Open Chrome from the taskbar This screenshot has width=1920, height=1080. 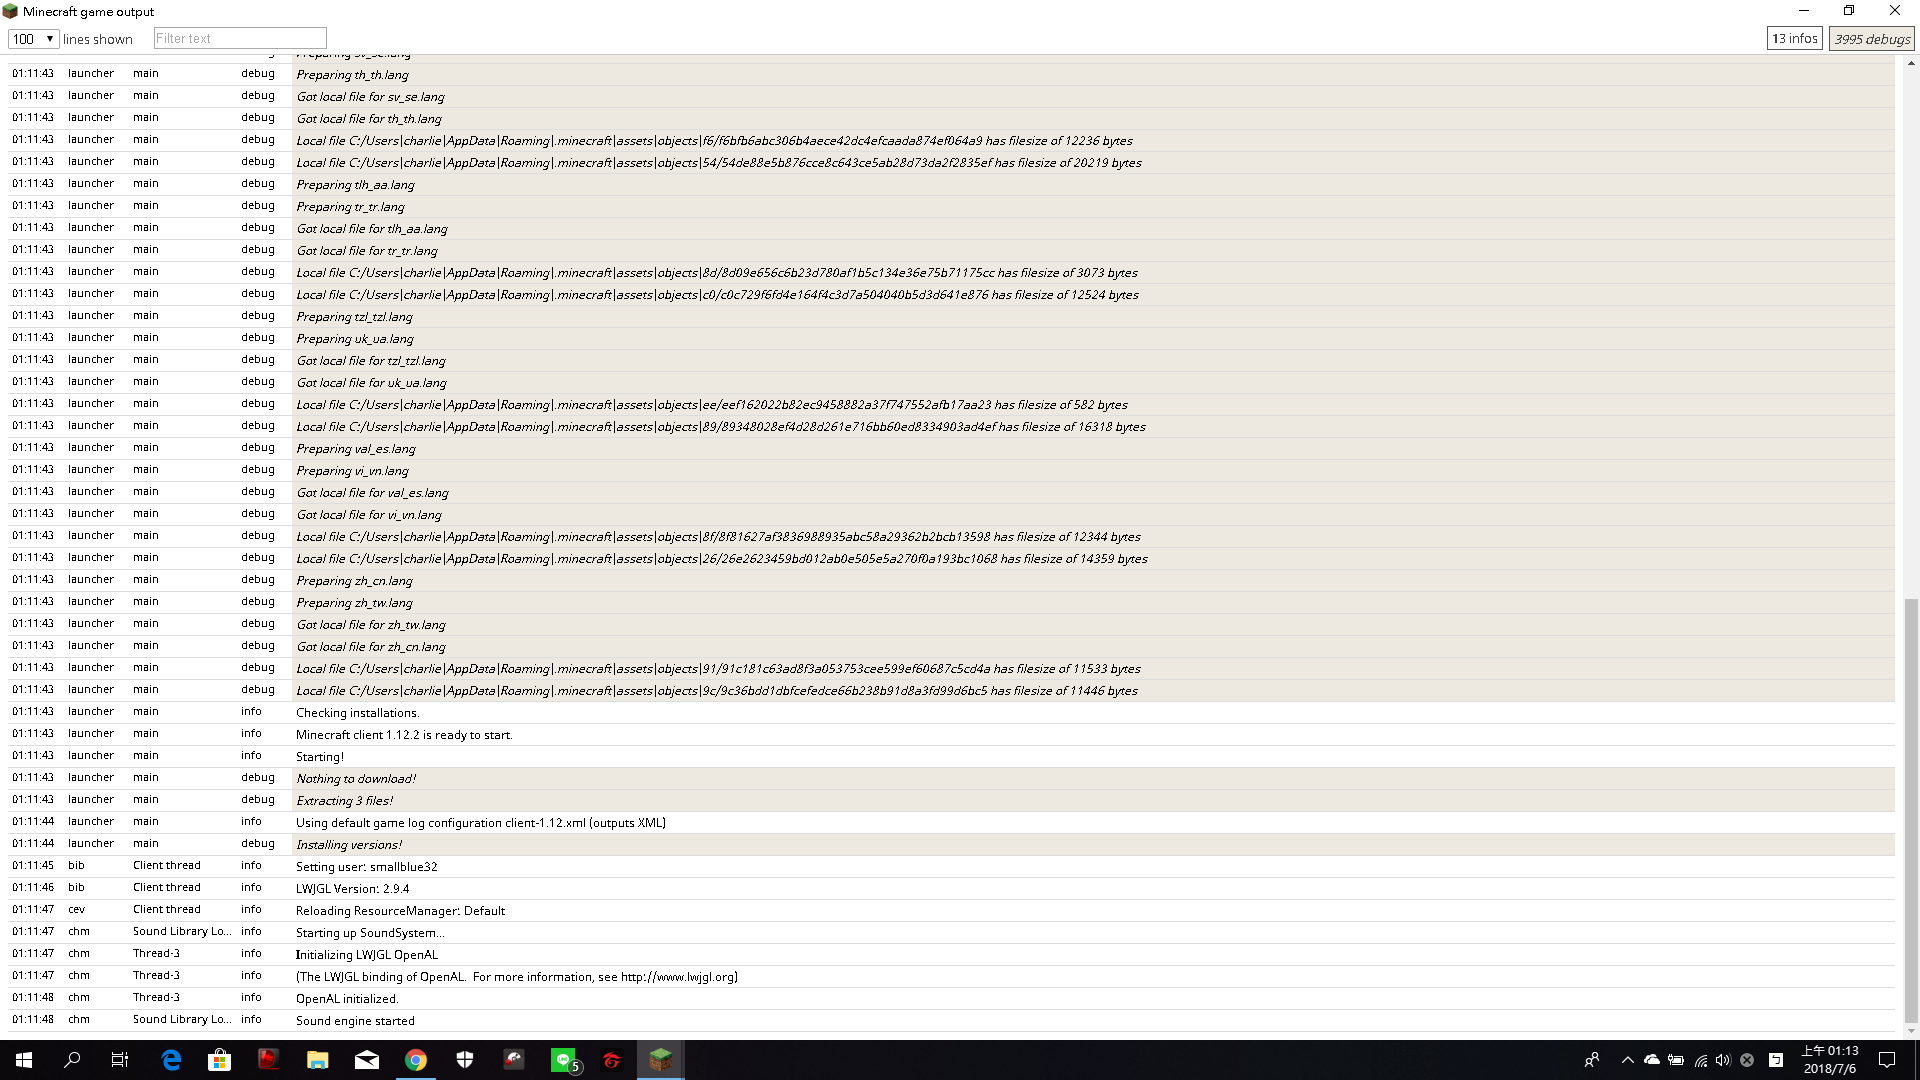[416, 1060]
